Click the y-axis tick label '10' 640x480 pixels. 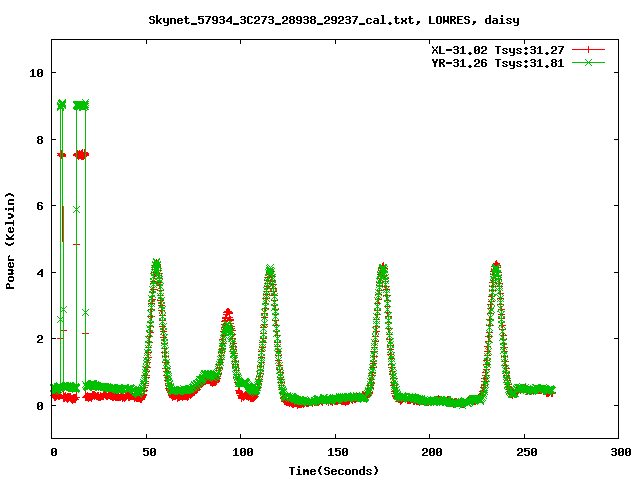36,73
